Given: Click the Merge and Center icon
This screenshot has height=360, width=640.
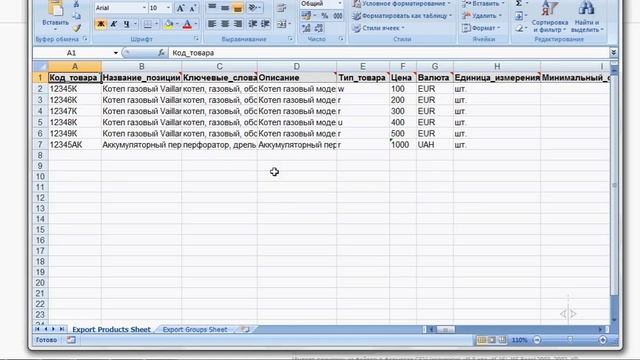Looking at the screenshot, I should (x=281, y=24).
